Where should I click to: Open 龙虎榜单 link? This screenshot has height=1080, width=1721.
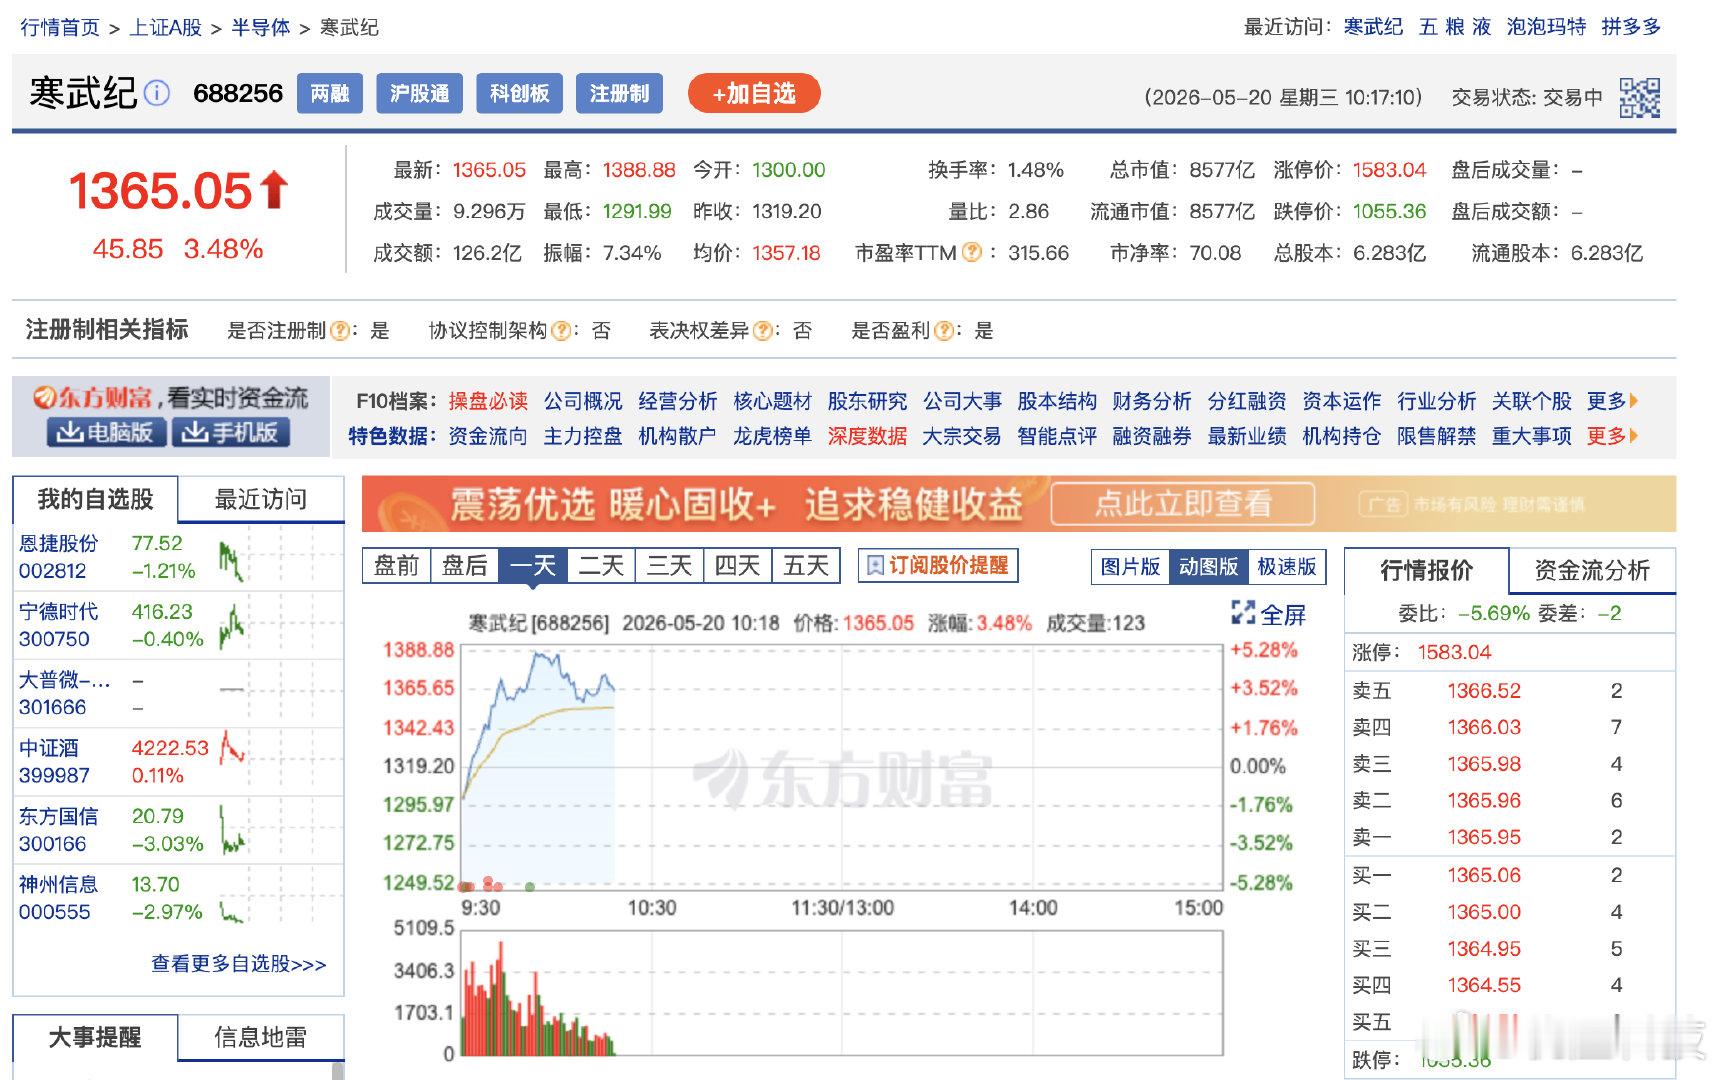click(772, 436)
